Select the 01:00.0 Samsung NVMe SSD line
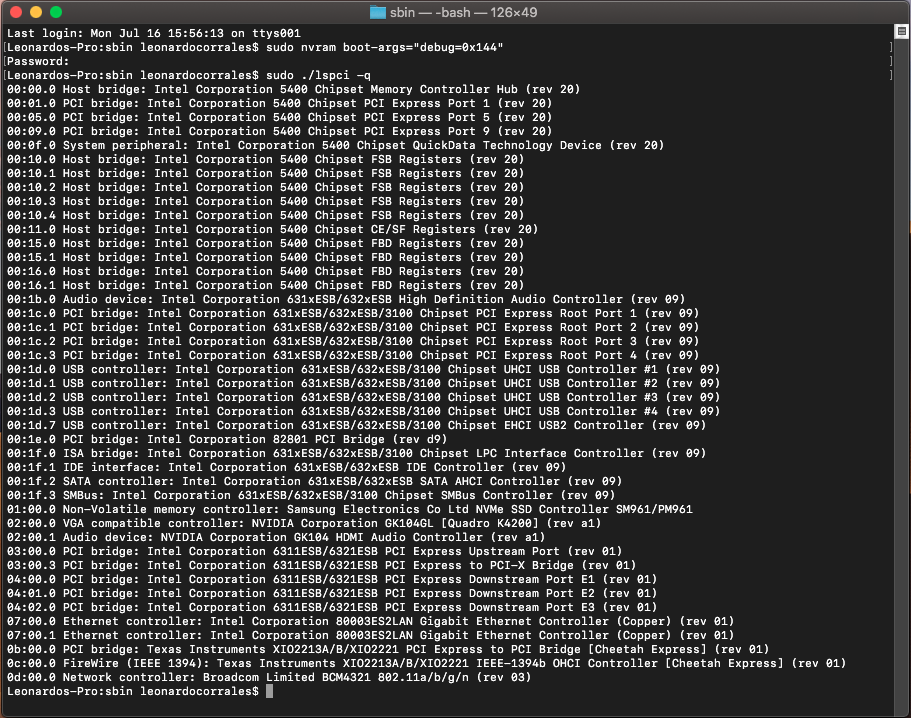Screen dimensions: 911x718 coord(350,509)
